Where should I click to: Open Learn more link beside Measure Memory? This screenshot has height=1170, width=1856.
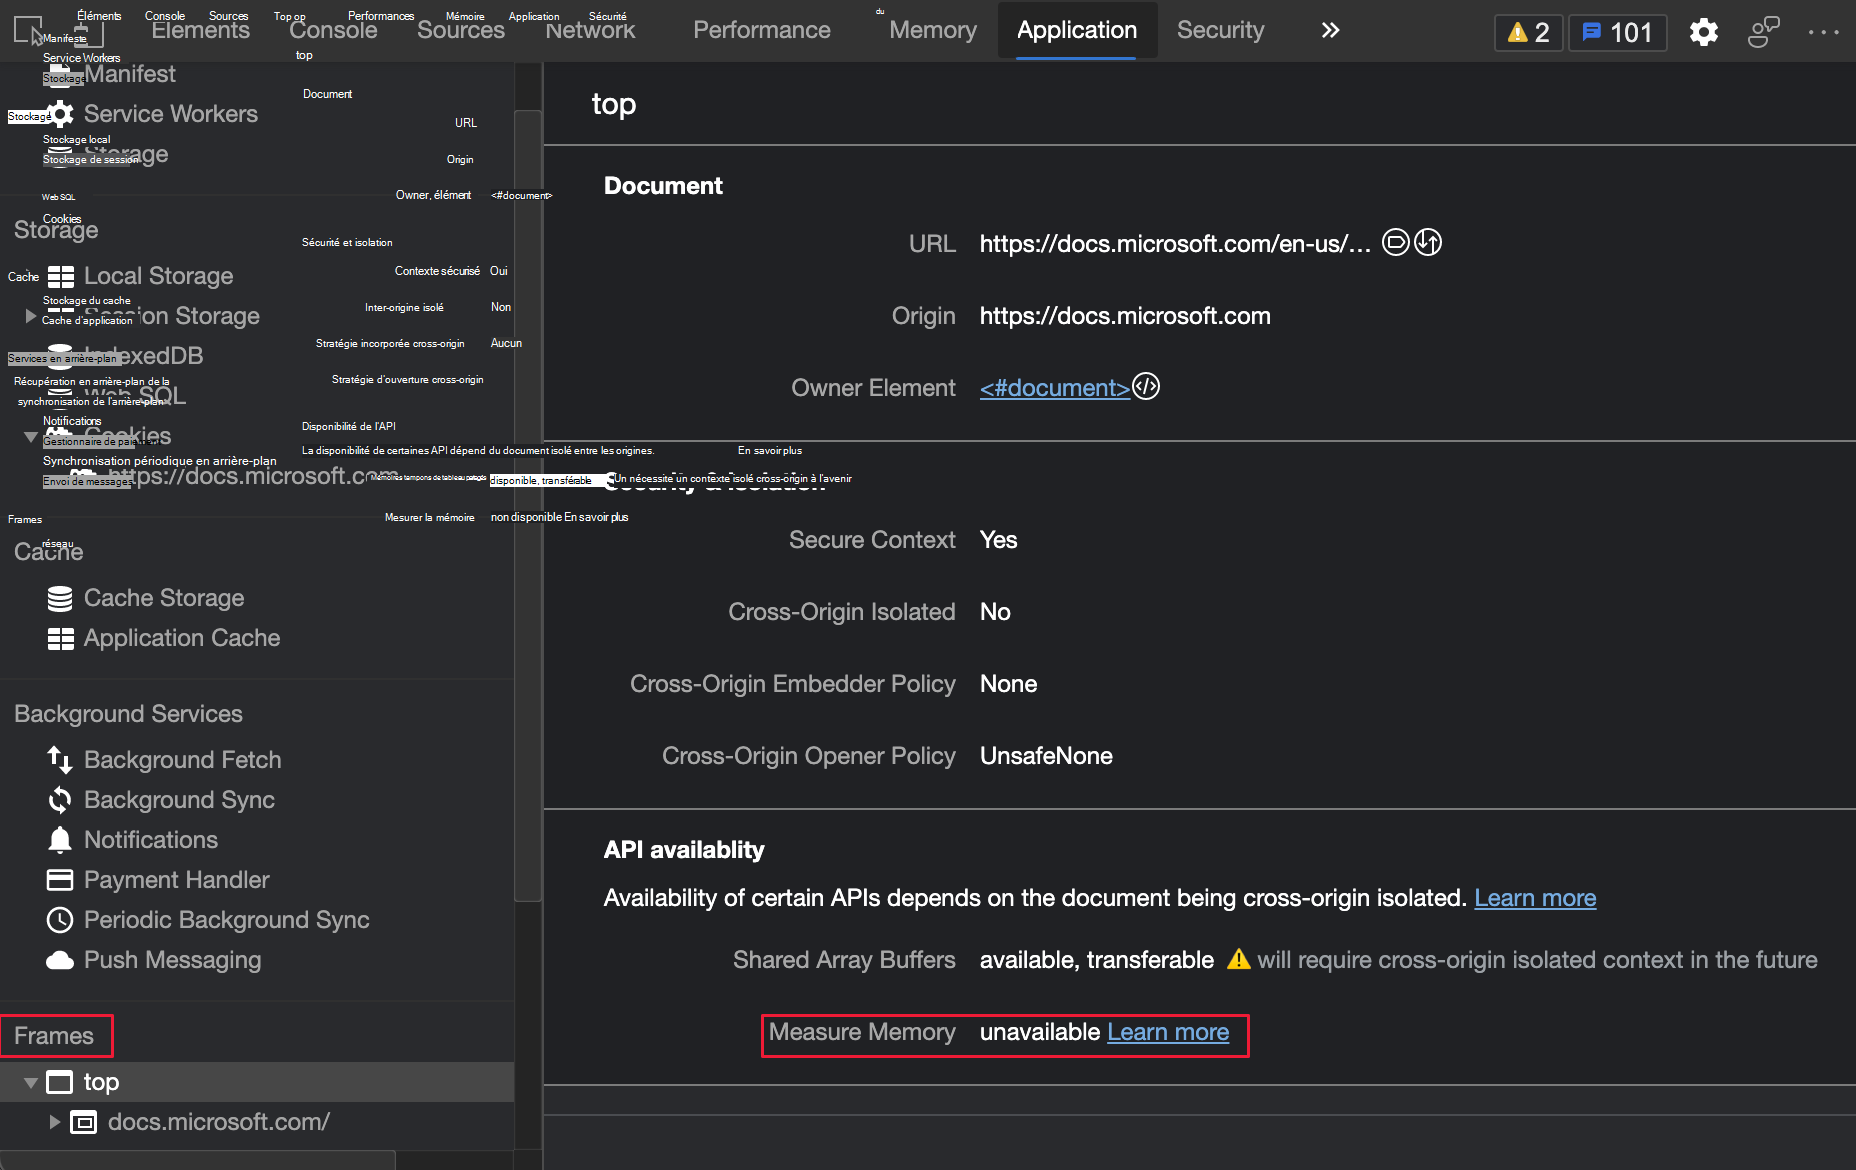1168,1032
